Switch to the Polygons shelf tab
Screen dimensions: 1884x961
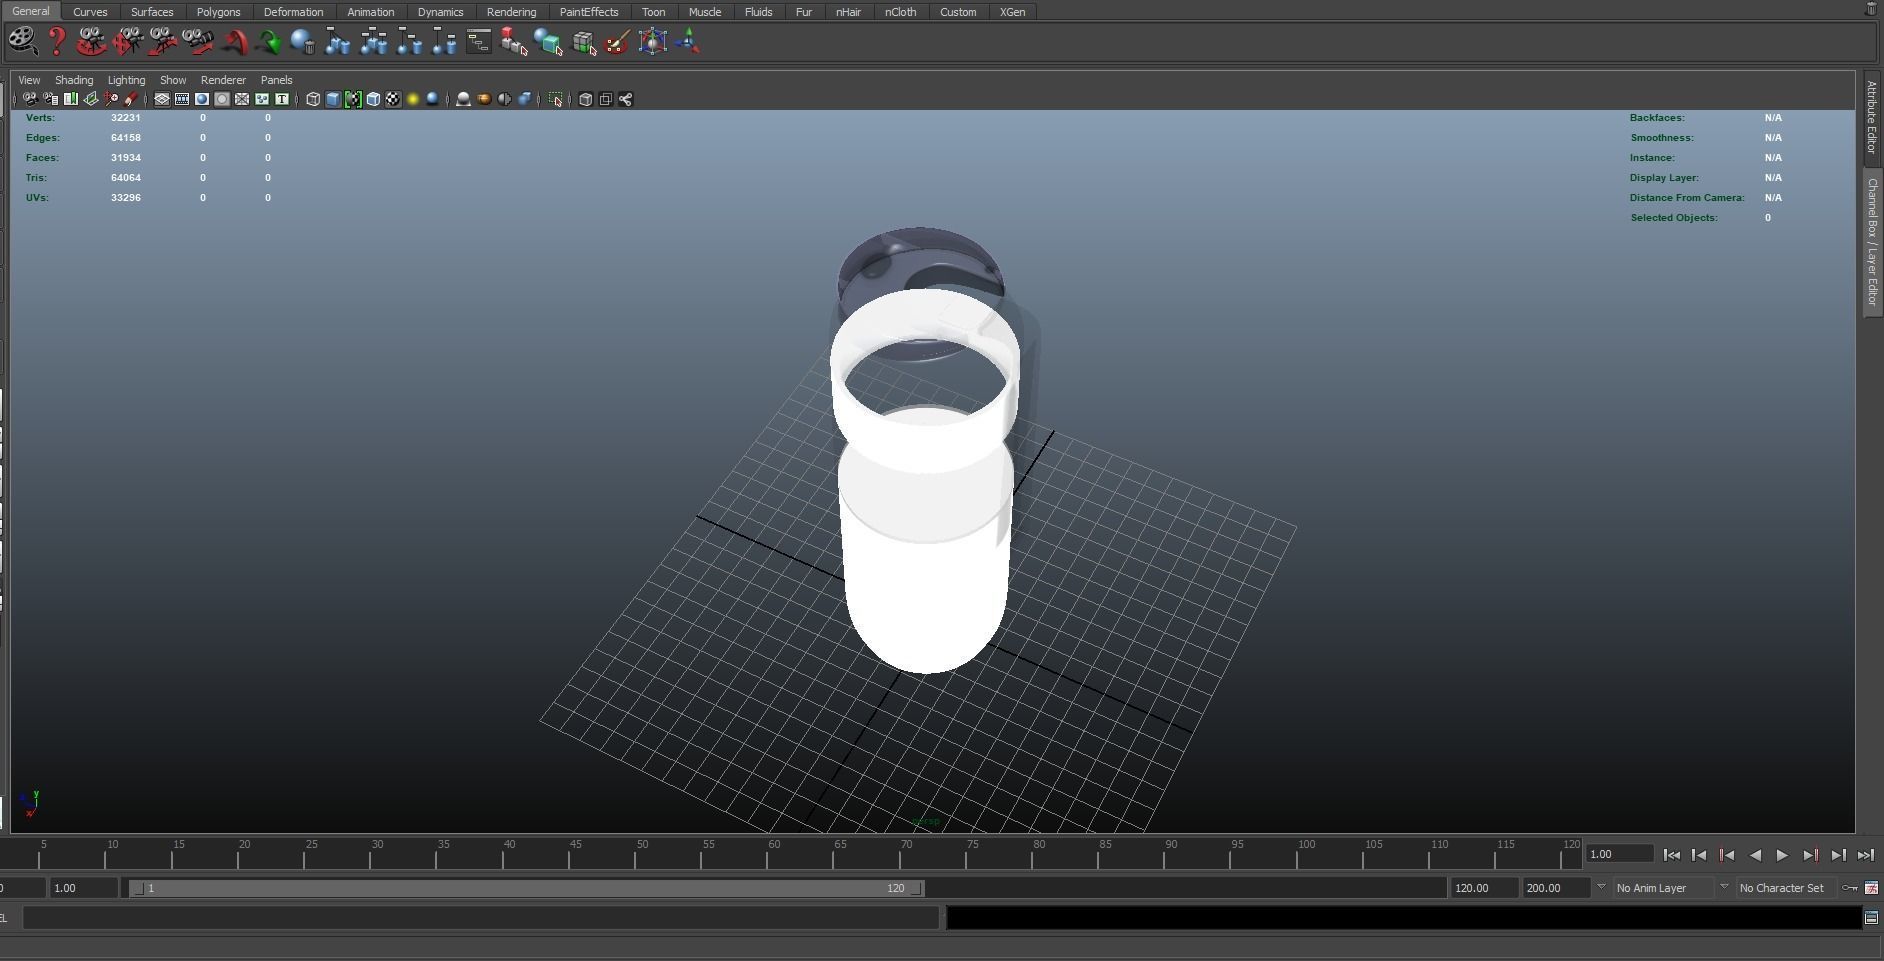click(x=218, y=12)
